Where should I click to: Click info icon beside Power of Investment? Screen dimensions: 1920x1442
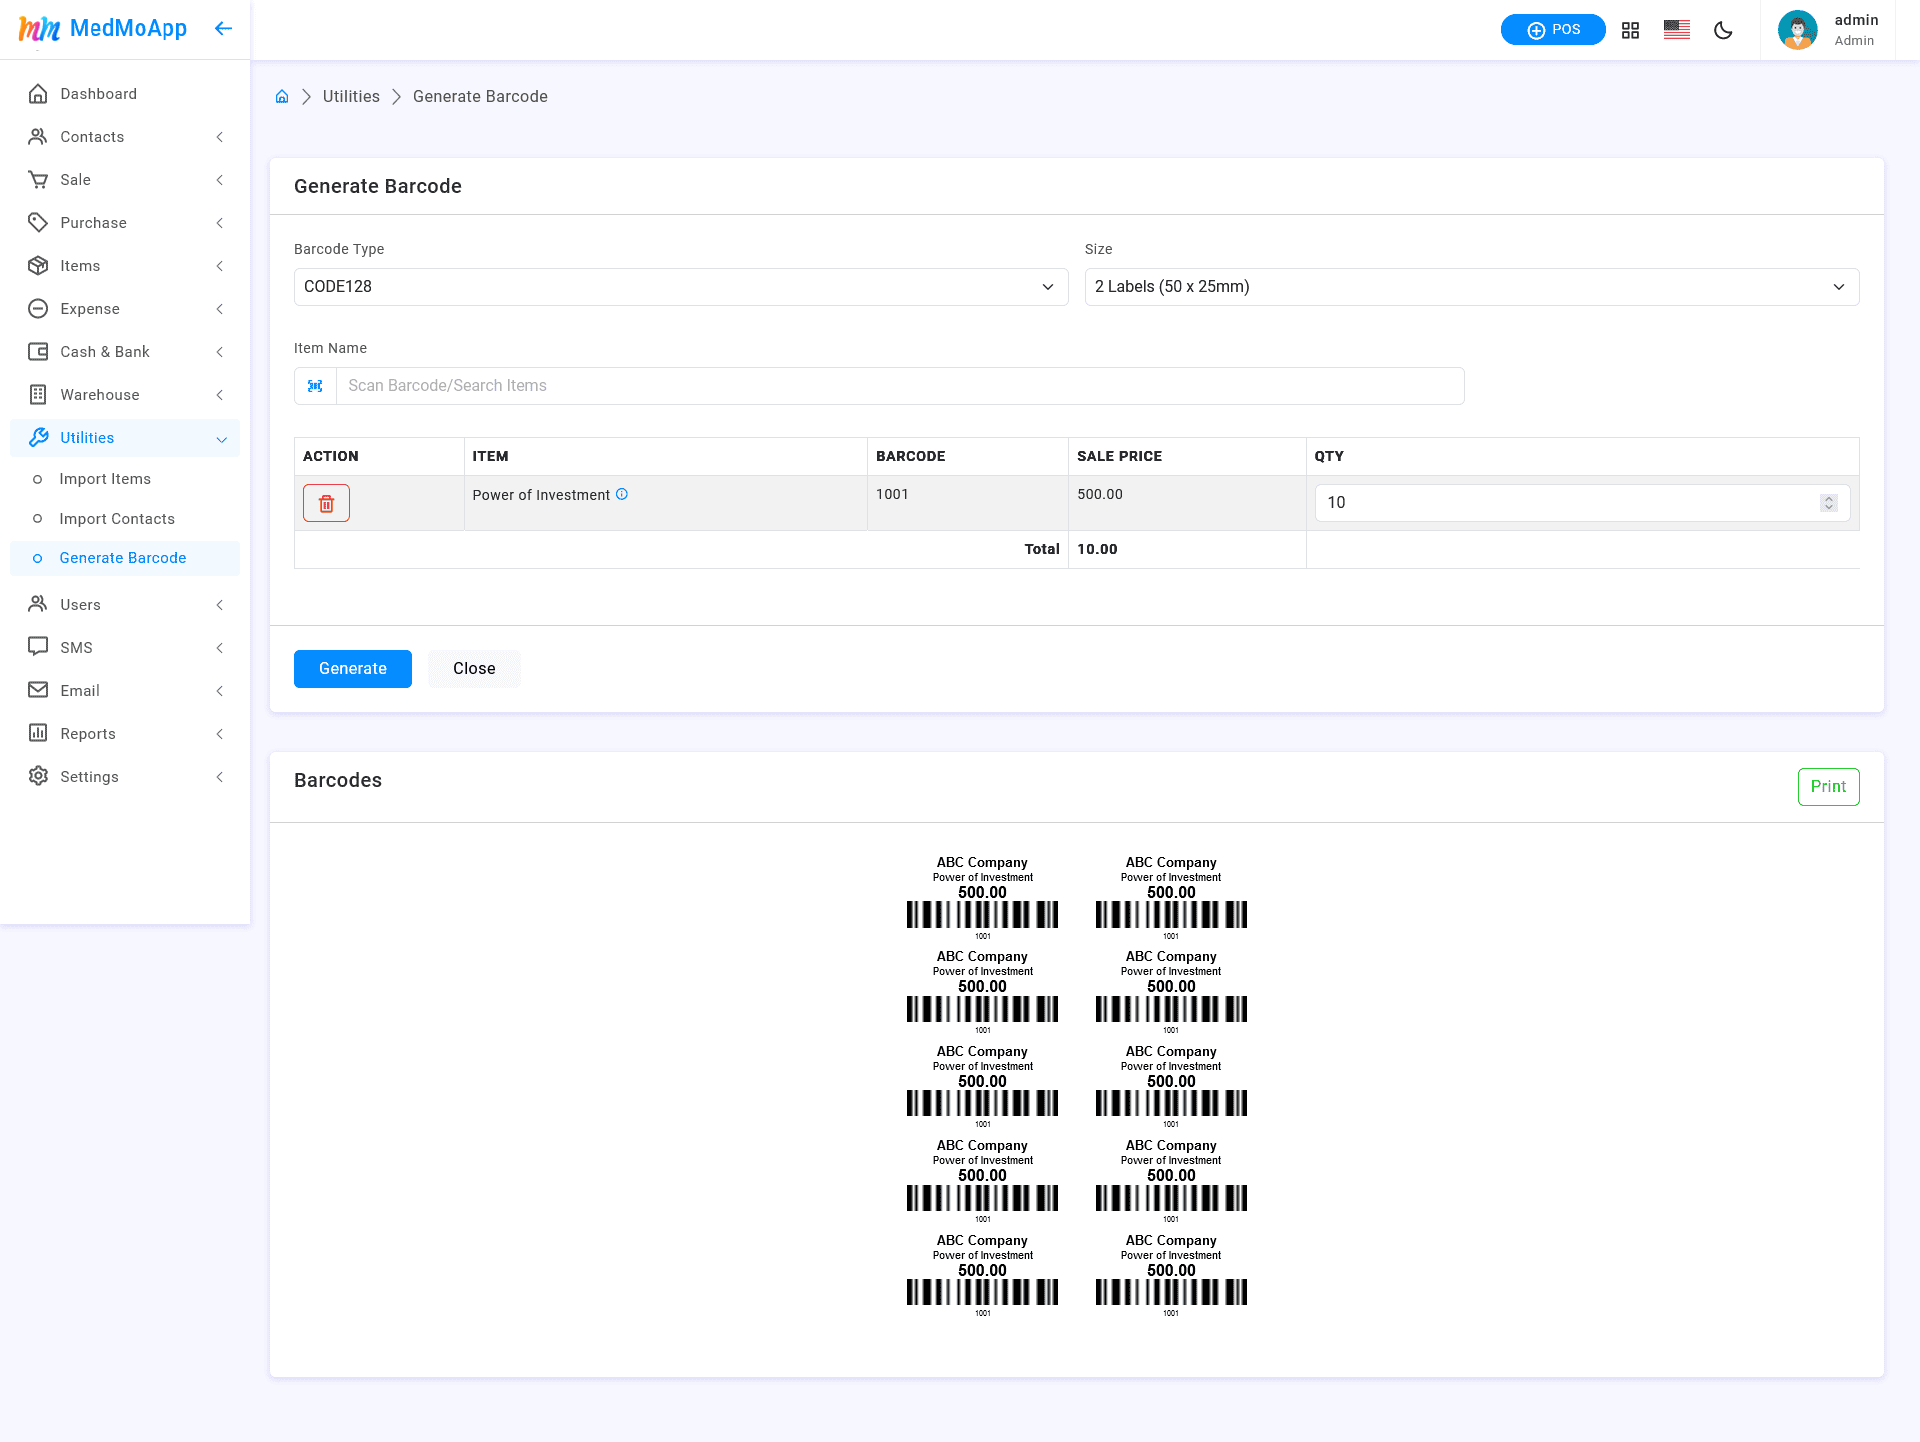tap(622, 494)
